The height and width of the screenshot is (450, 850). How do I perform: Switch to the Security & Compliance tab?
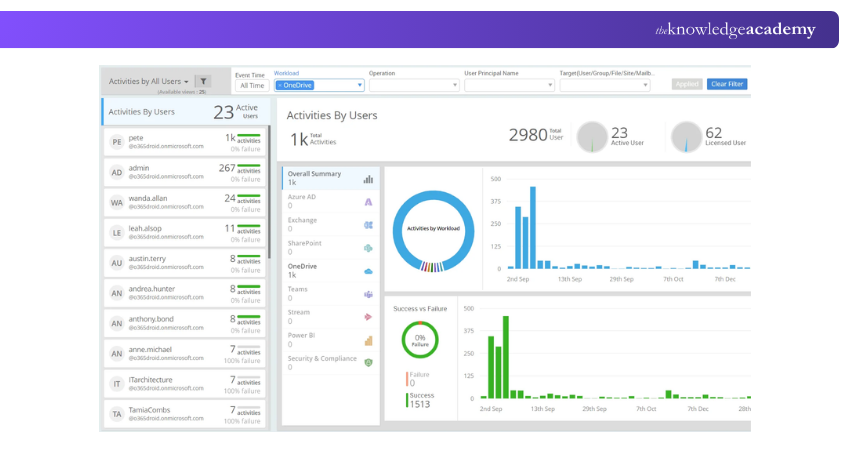[330, 363]
